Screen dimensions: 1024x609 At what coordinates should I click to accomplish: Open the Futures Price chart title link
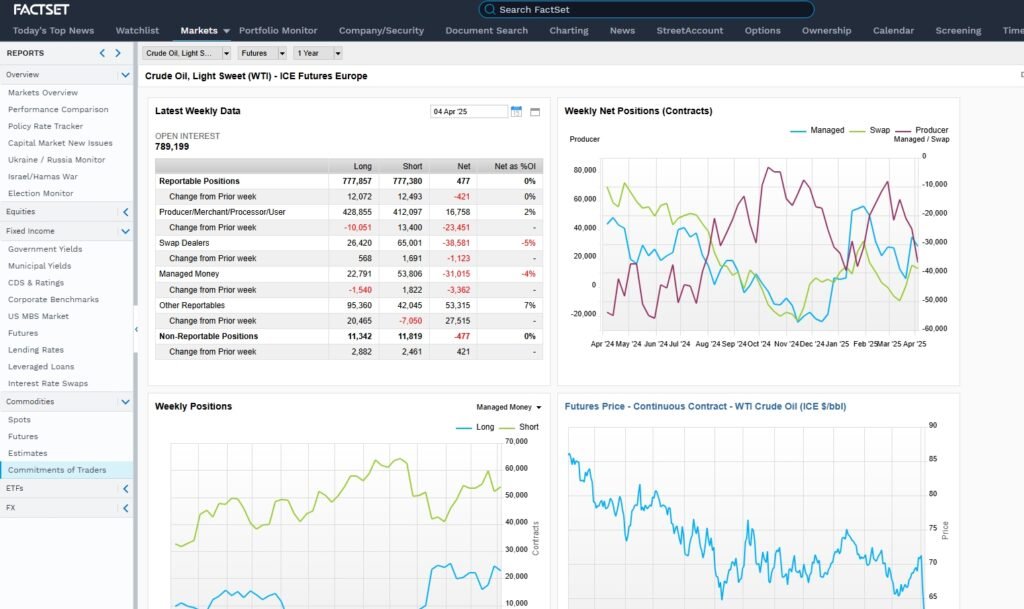coord(698,406)
